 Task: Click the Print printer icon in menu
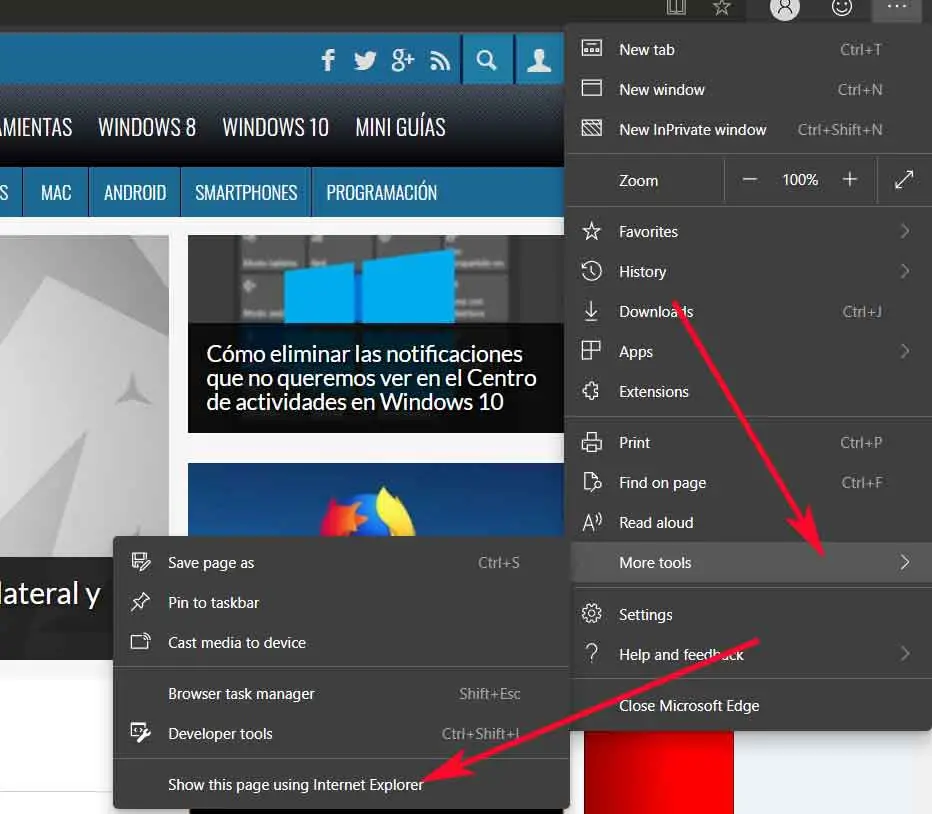591,442
